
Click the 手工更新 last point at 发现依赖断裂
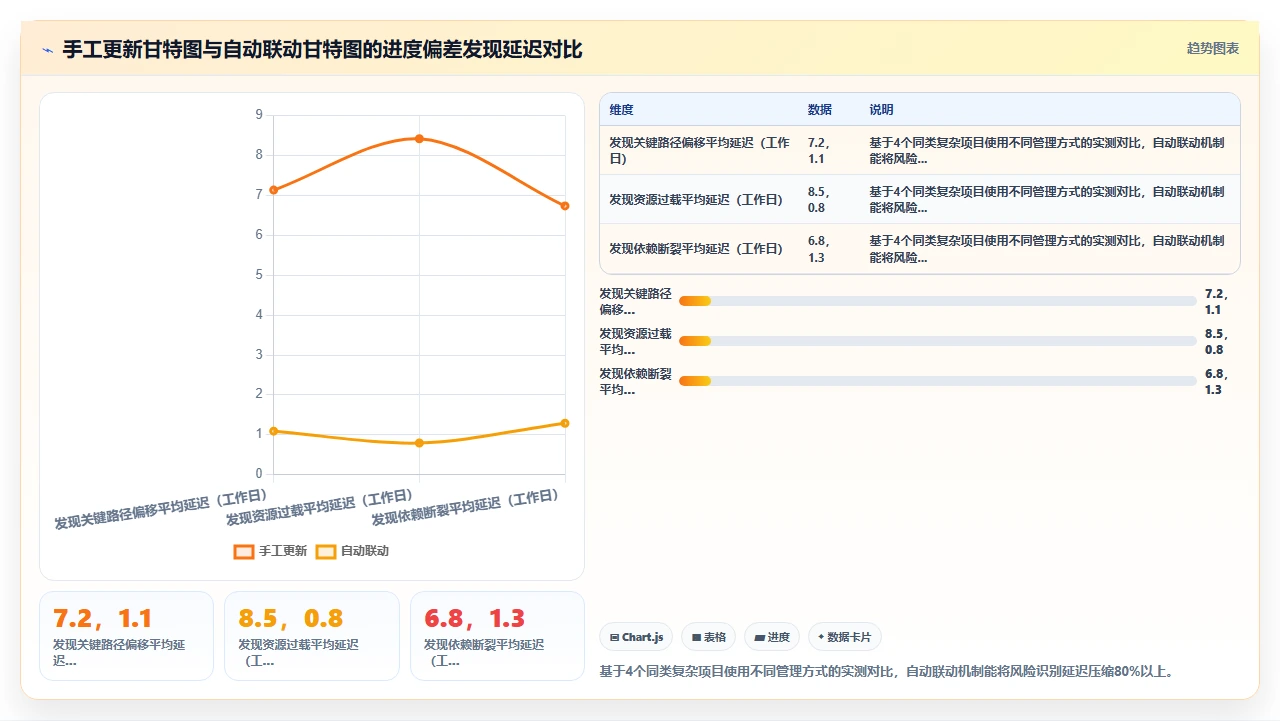[565, 206]
